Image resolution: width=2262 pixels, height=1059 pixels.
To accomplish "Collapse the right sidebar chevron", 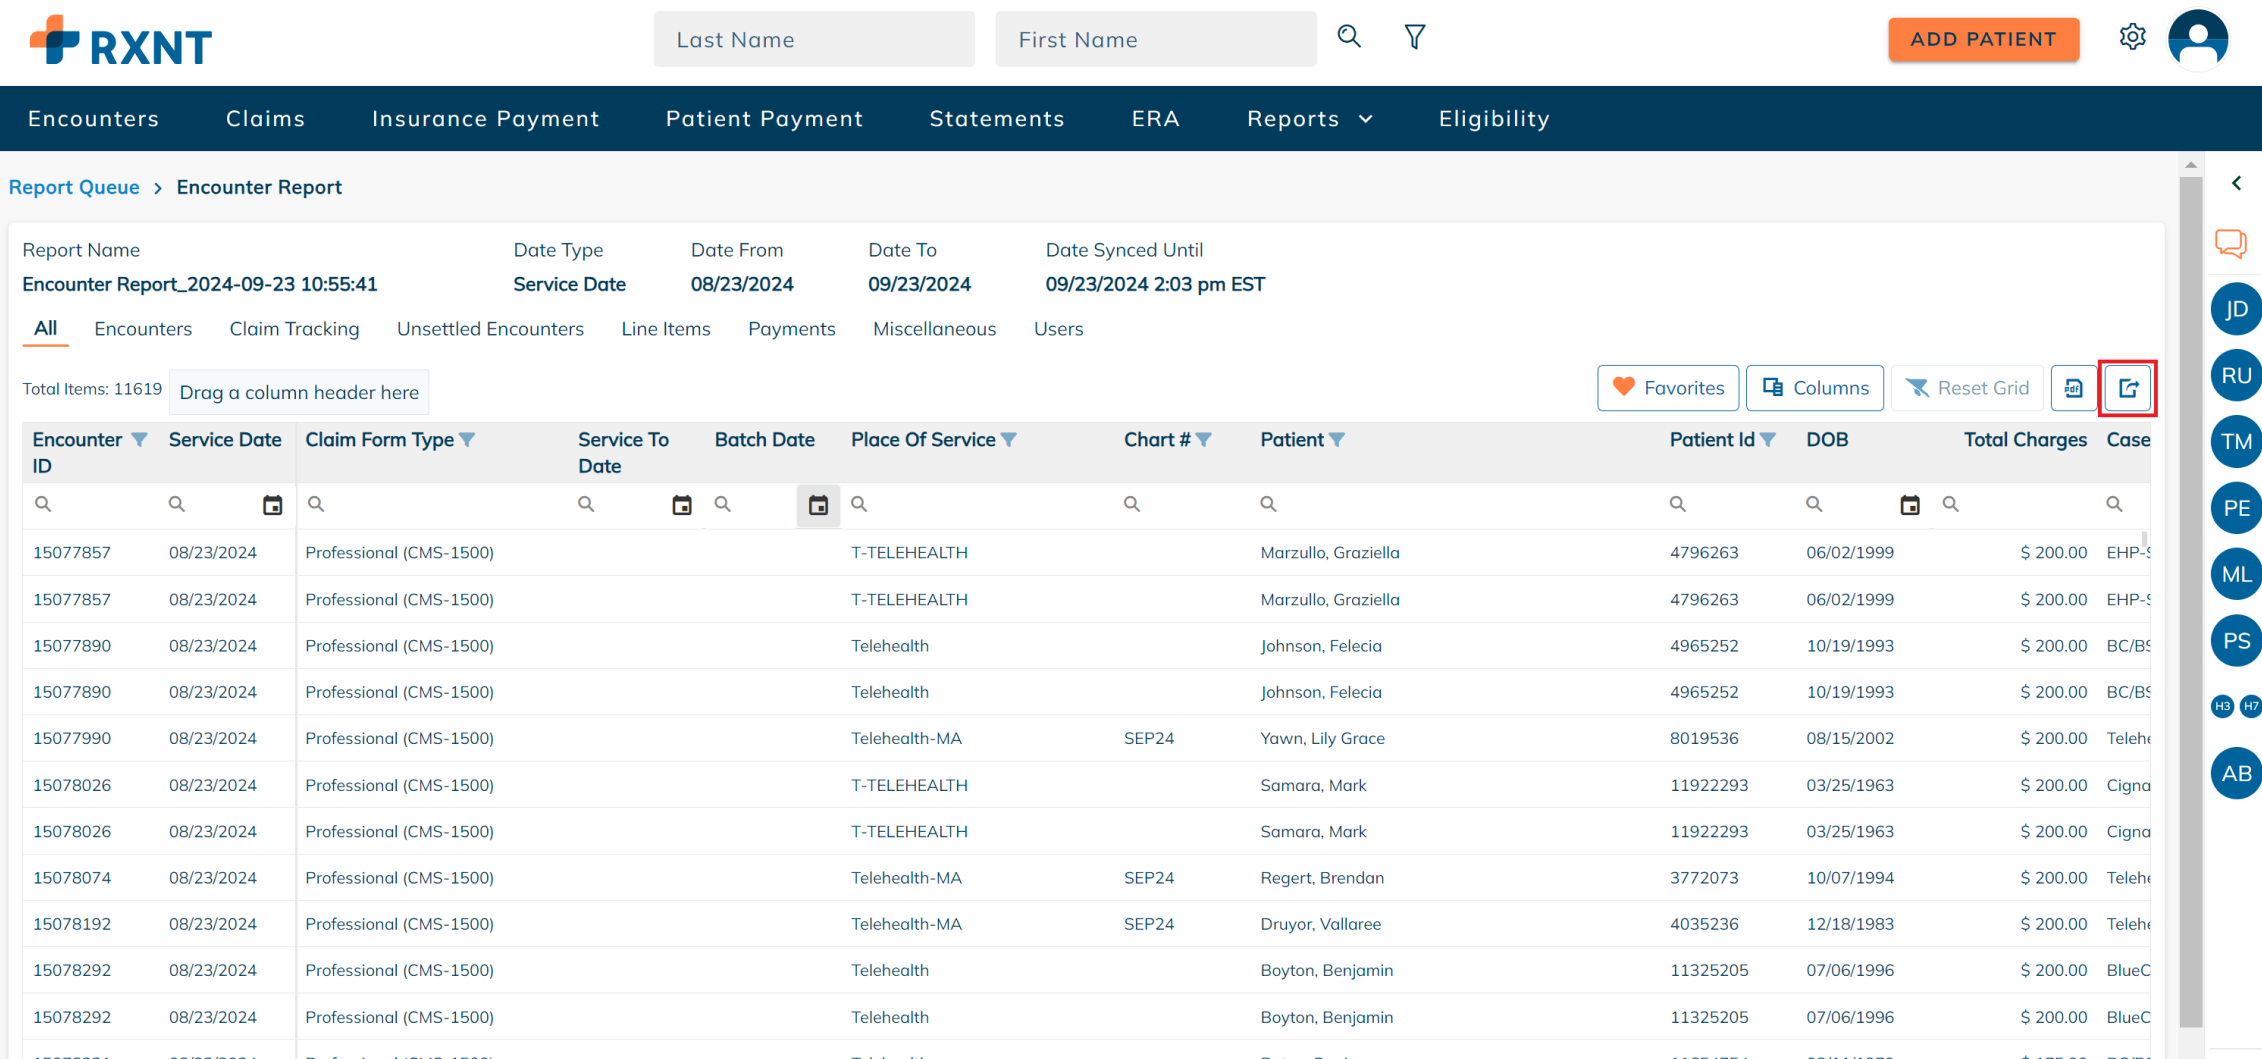I will pos(2236,183).
